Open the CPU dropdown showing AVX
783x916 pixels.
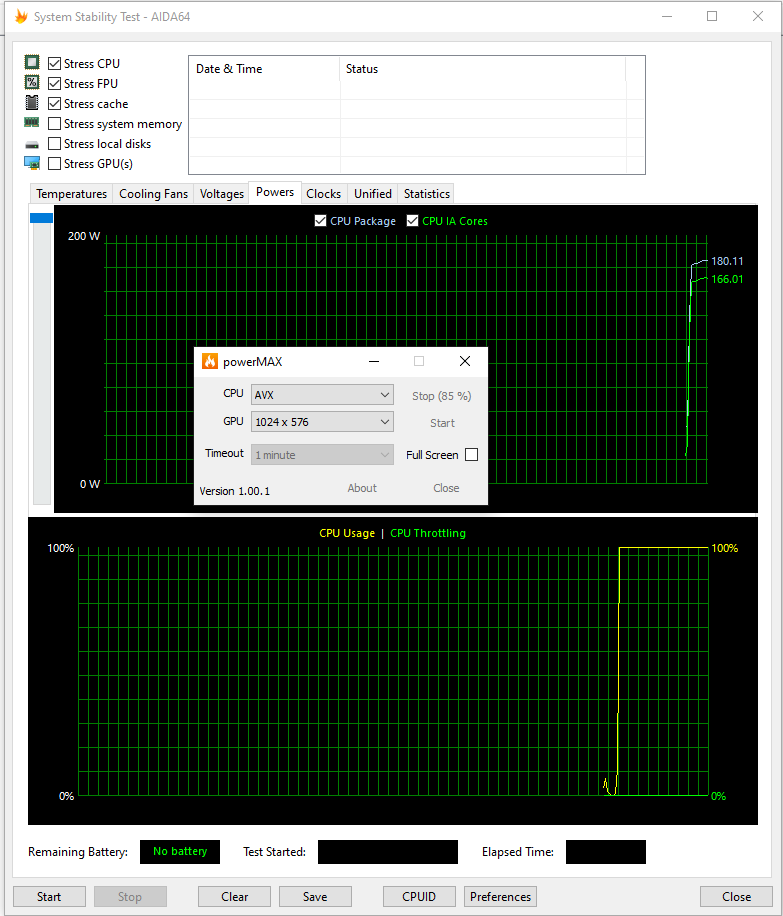[x=322, y=395]
